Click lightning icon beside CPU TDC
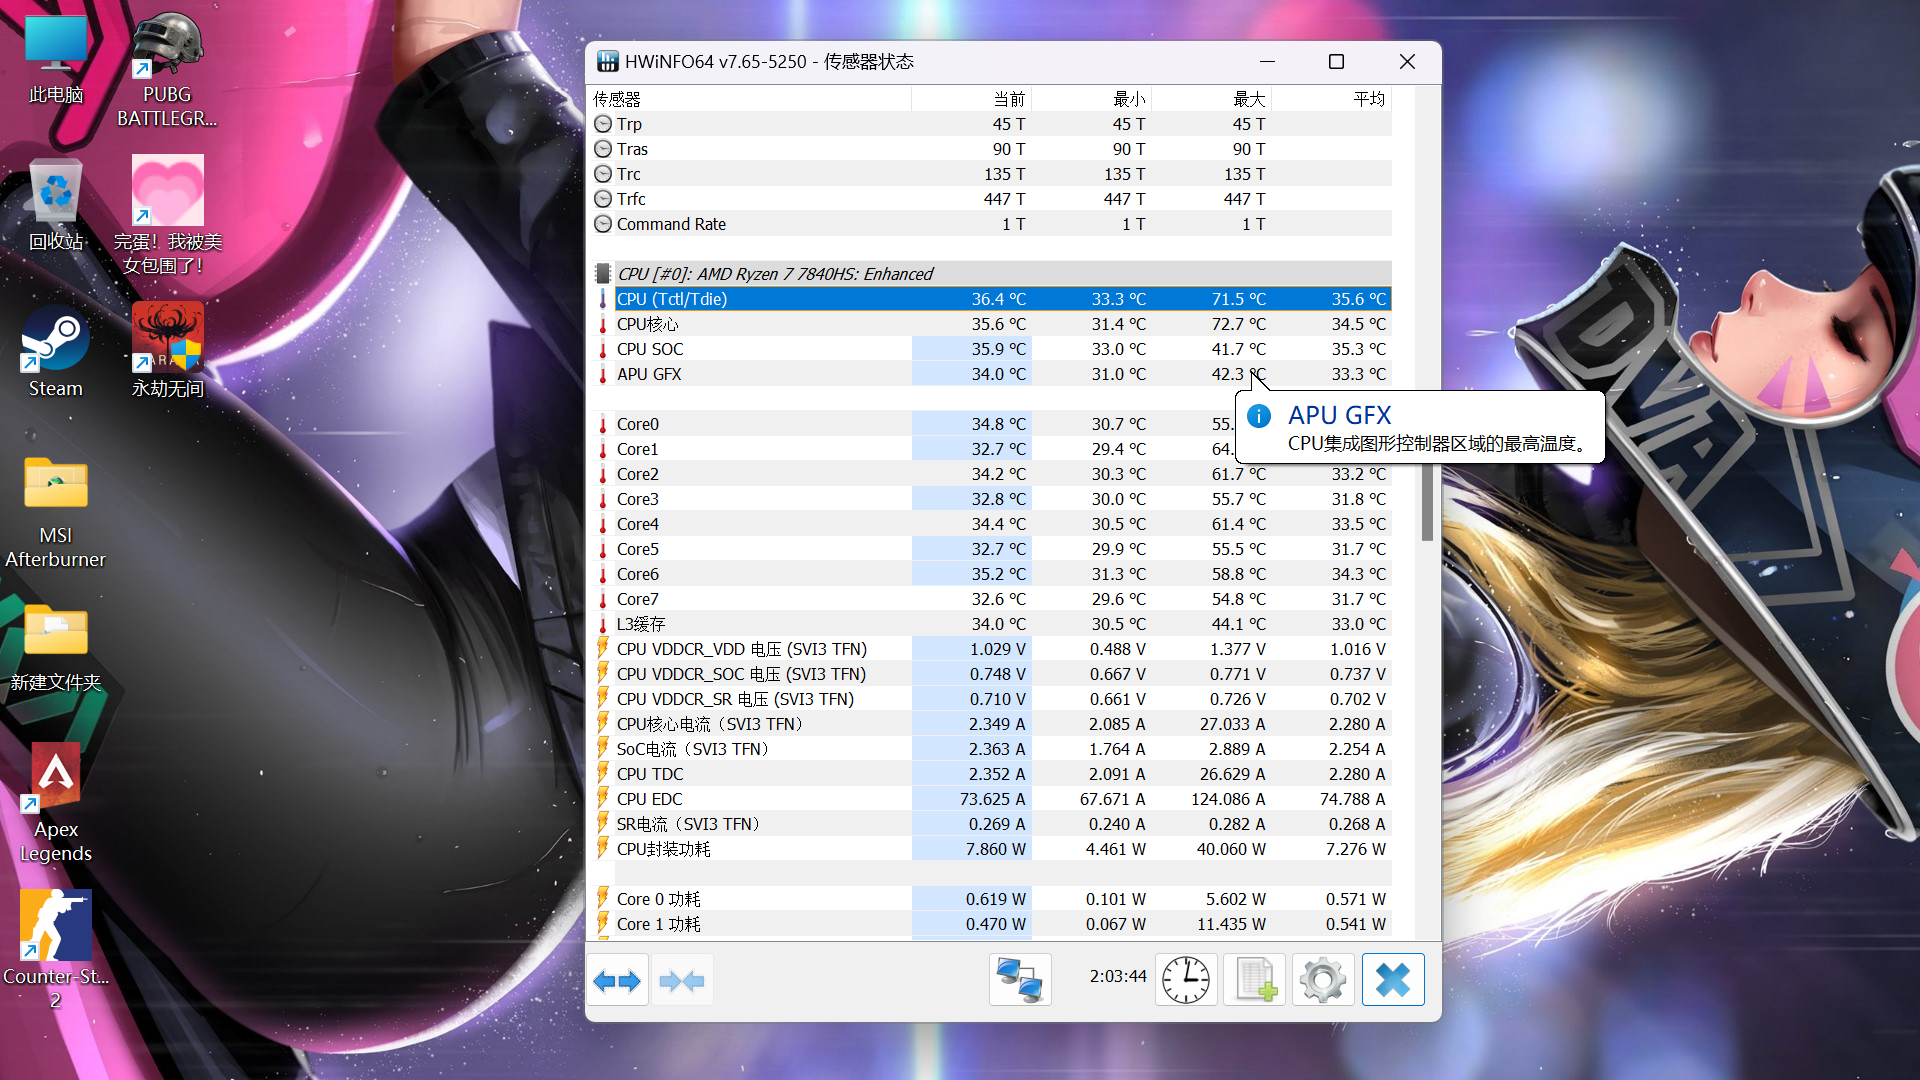The height and width of the screenshot is (1080, 1920). click(603, 773)
